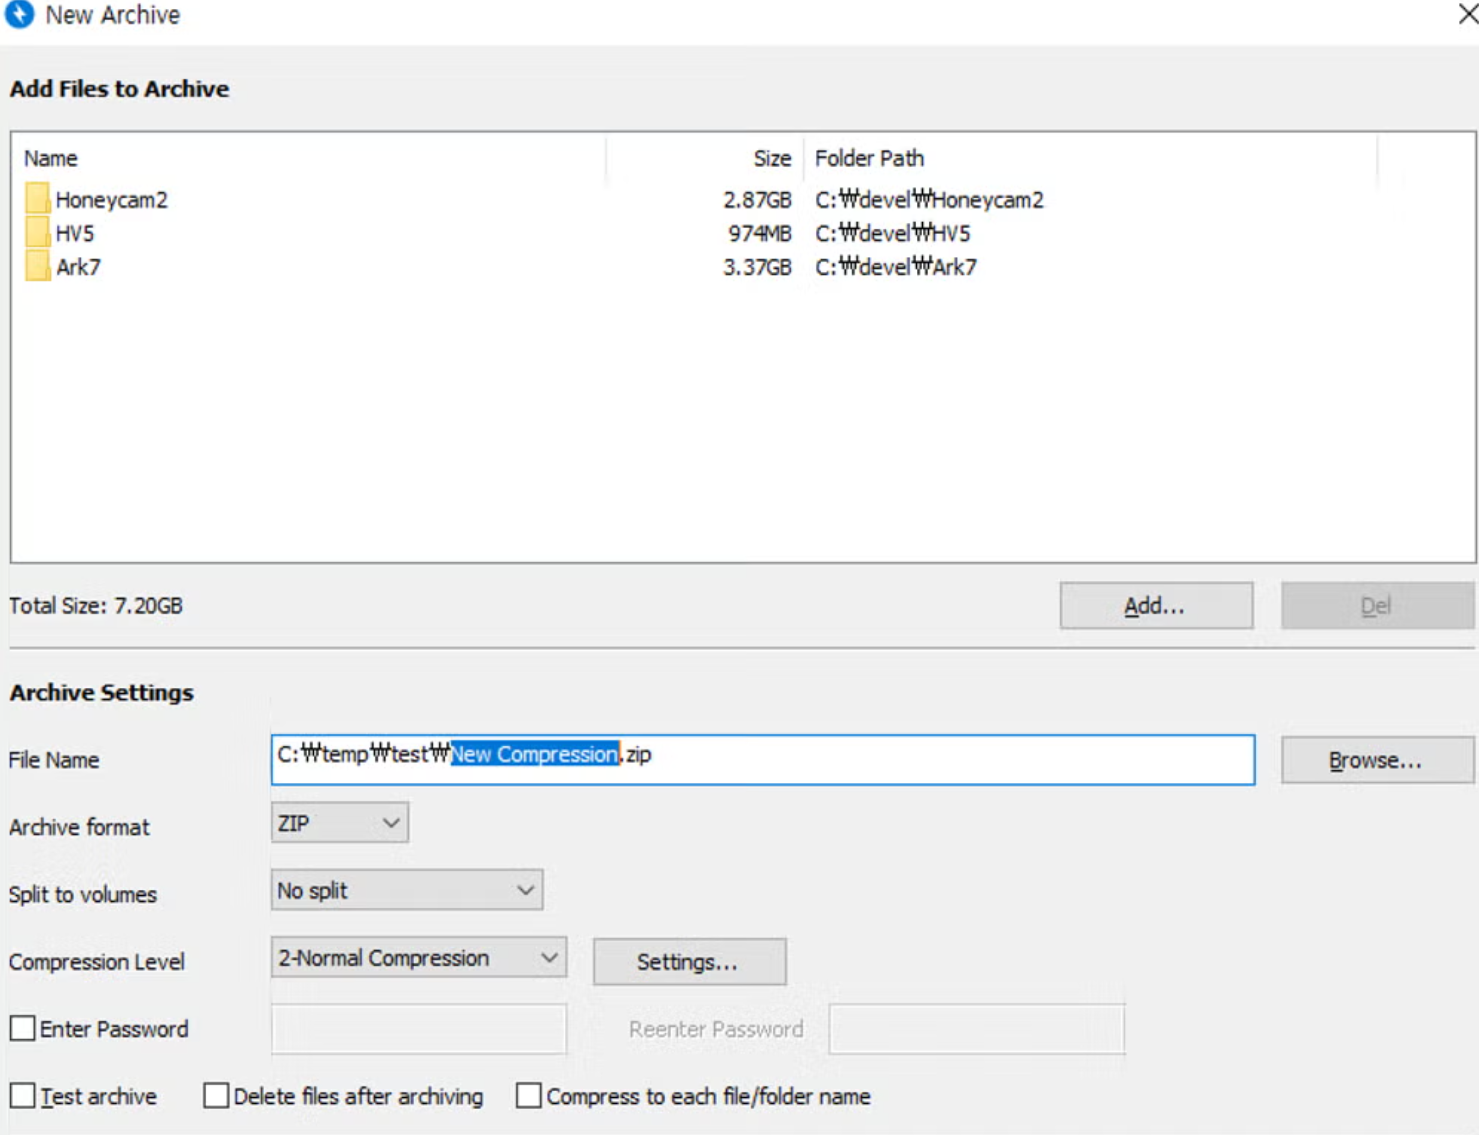
Task: Click the File Name input field
Action: [x=763, y=760]
